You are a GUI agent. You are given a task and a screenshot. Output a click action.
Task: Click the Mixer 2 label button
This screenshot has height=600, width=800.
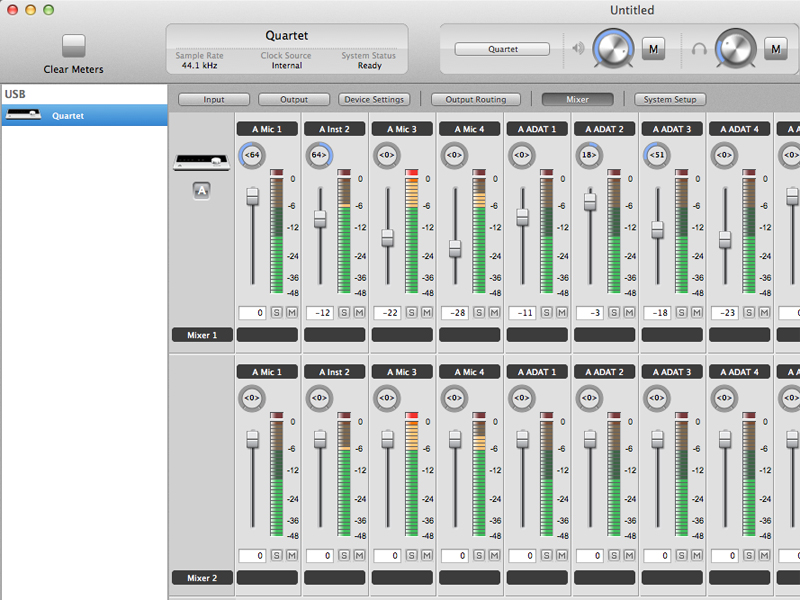(202, 578)
